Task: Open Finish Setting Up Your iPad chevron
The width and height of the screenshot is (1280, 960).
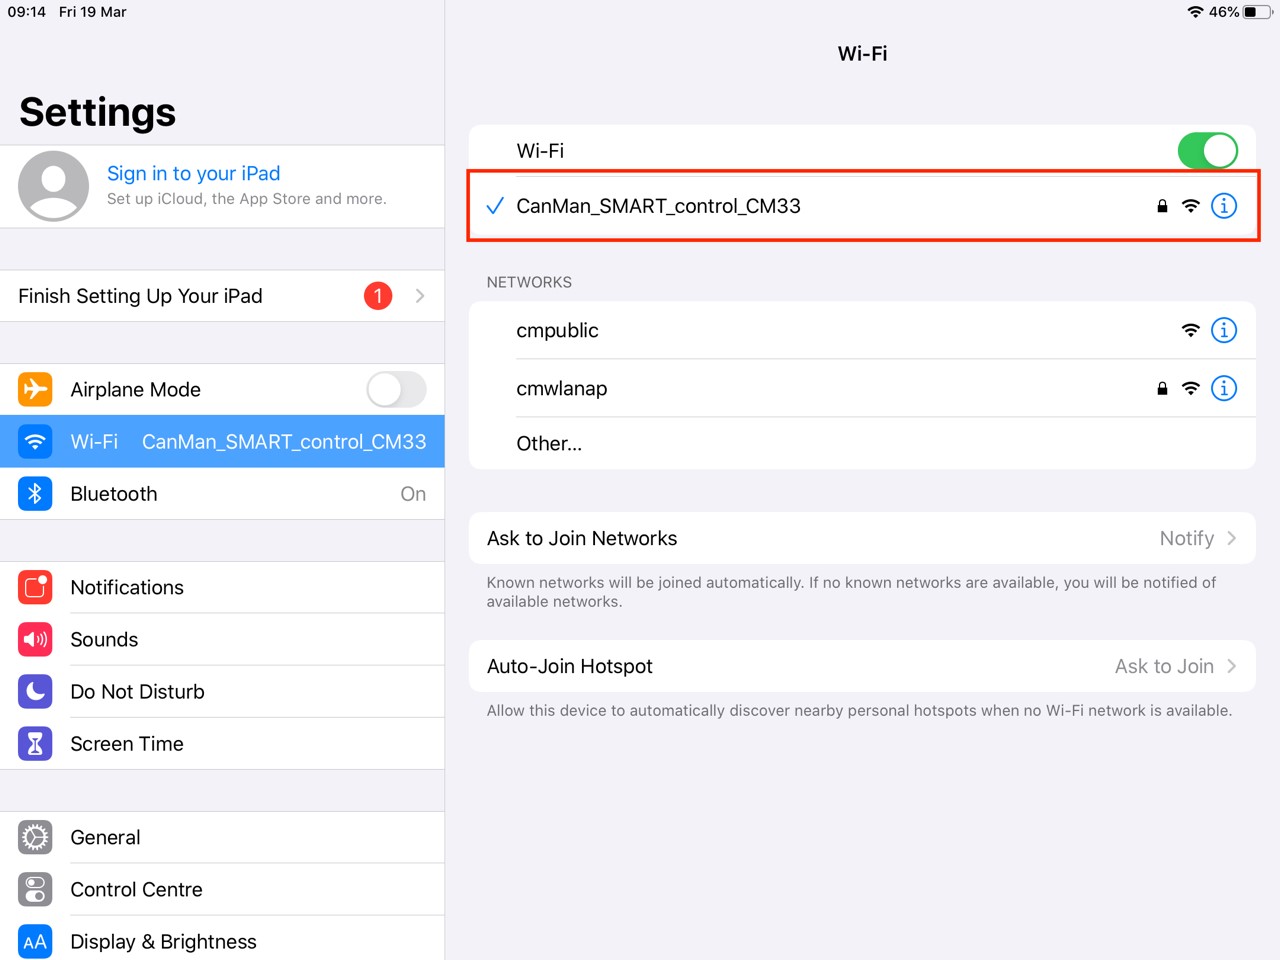Action: click(x=420, y=296)
